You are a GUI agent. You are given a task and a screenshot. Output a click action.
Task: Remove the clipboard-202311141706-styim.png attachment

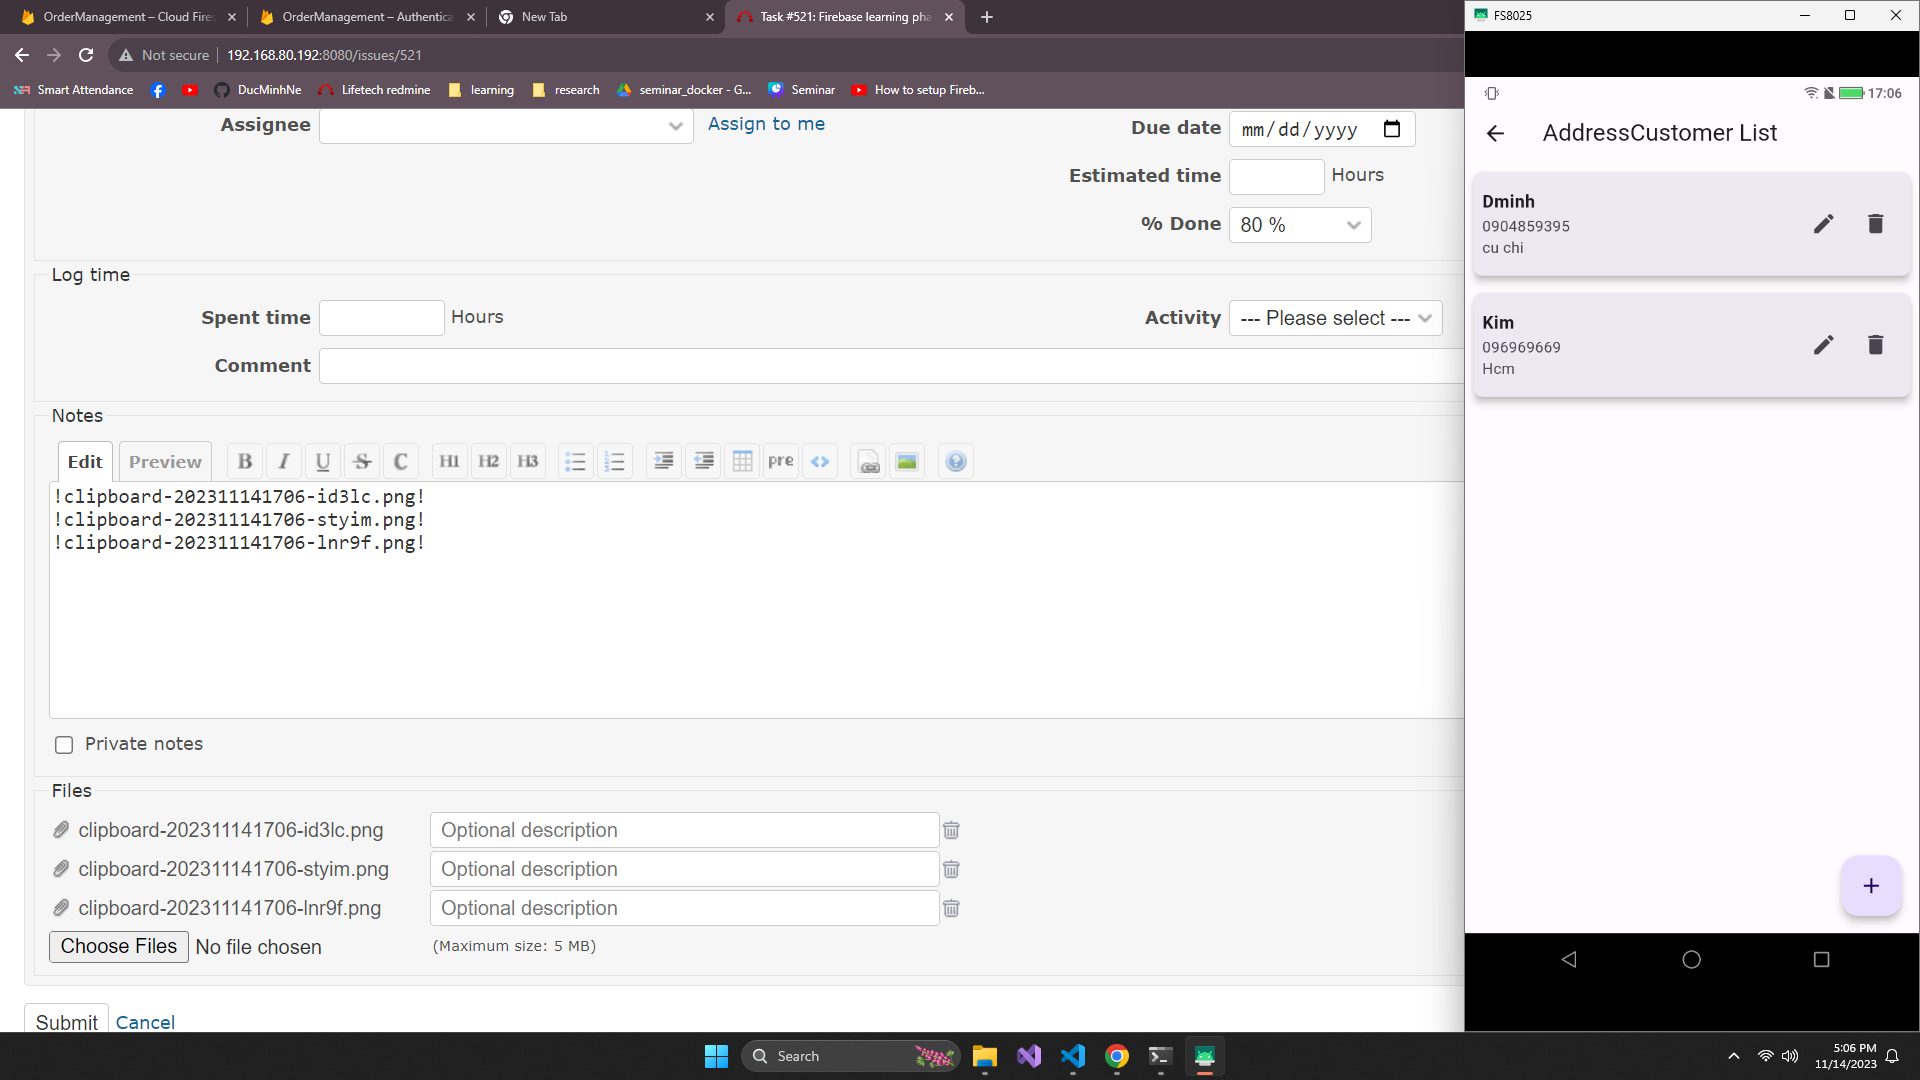[951, 869]
